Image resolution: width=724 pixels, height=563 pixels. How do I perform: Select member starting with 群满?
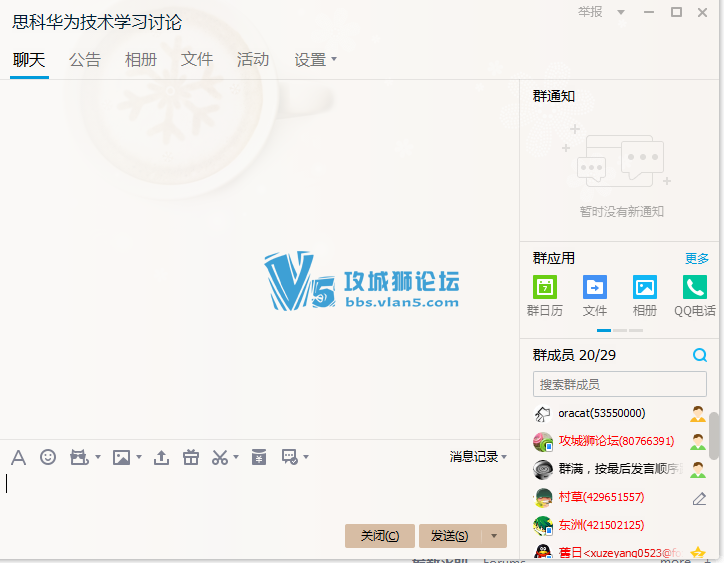(x=621, y=469)
